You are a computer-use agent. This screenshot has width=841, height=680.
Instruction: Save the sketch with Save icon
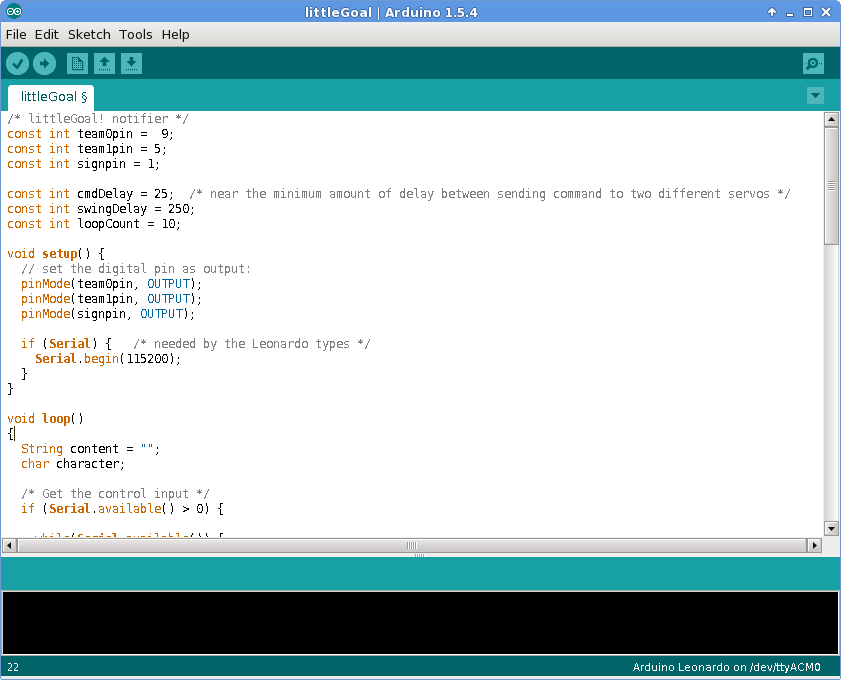coord(131,64)
